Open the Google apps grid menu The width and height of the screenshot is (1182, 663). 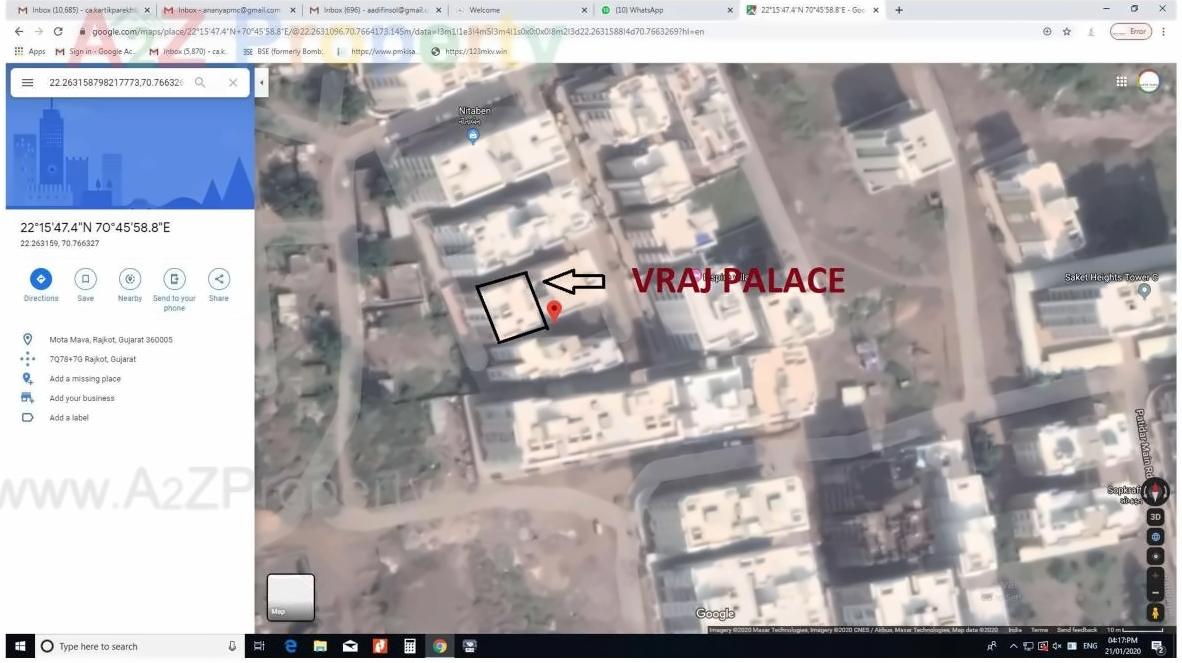click(1122, 81)
